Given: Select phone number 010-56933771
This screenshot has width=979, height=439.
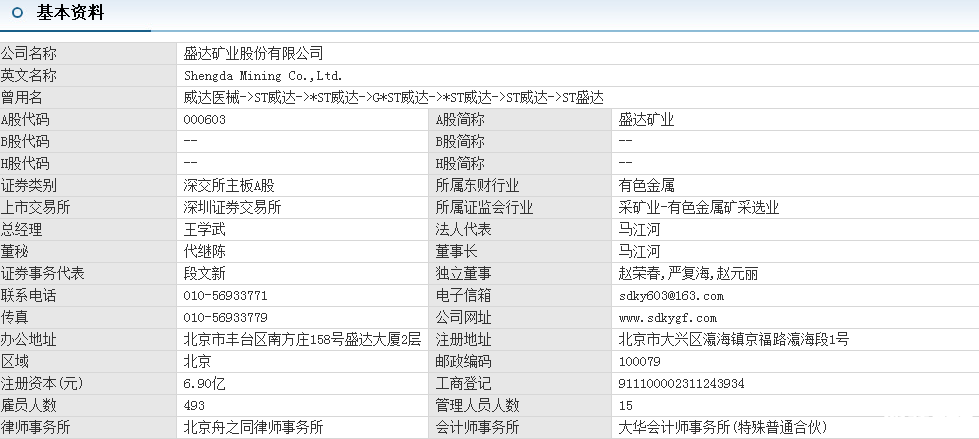Looking at the screenshot, I should [x=225, y=295].
